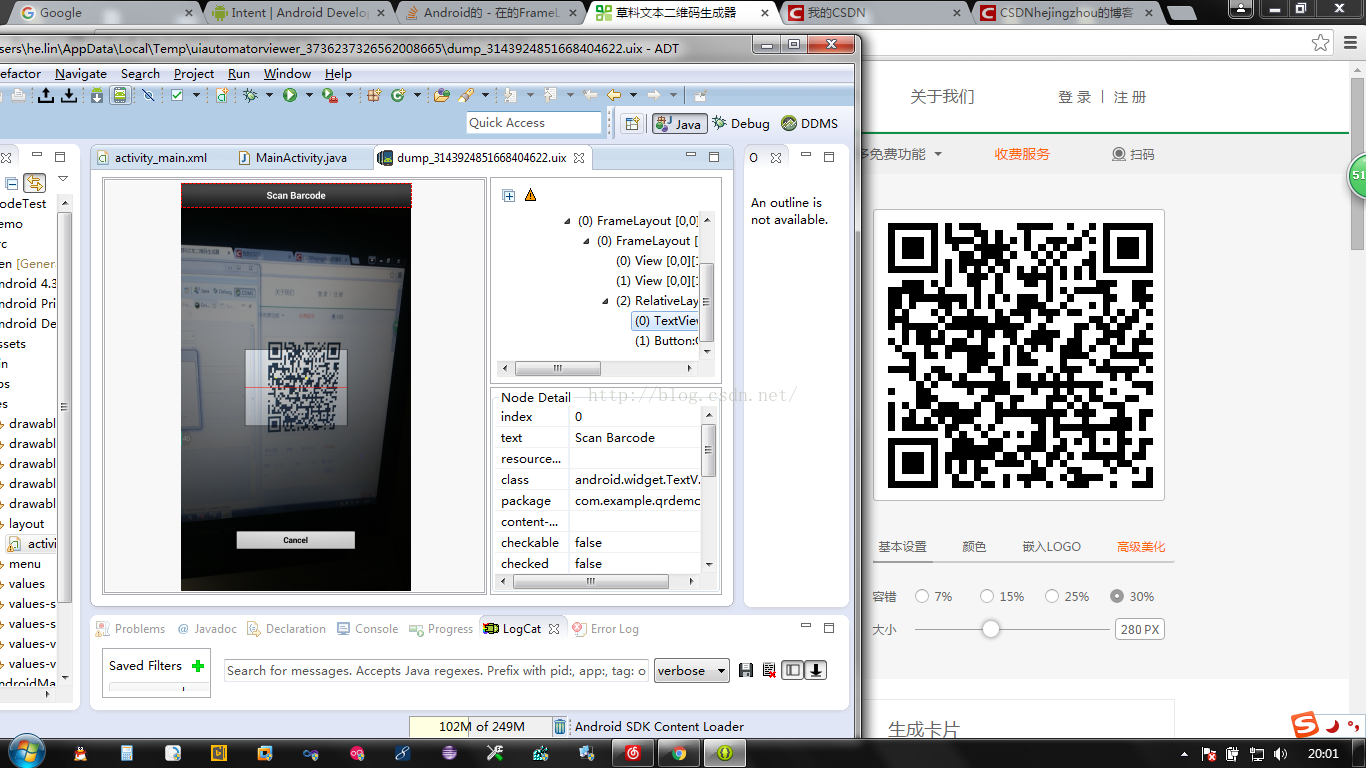Click the Open Perspective icon

[x=632, y=123]
